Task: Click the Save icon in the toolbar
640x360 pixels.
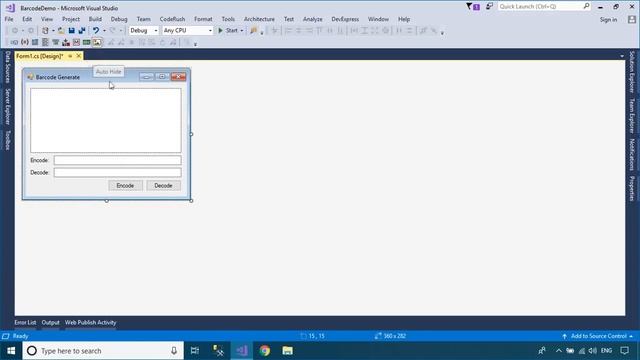Action: tap(71, 31)
